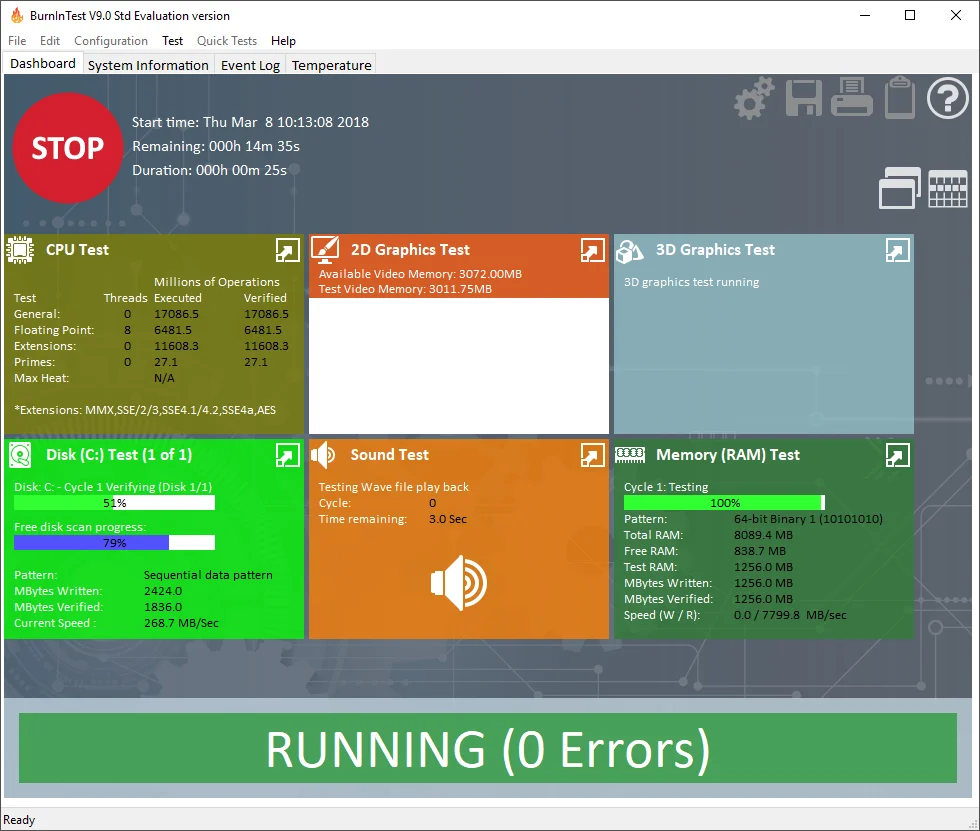Viewport: 980px width, 831px height.
Task: Open the Edit menu
Action: 49,41
